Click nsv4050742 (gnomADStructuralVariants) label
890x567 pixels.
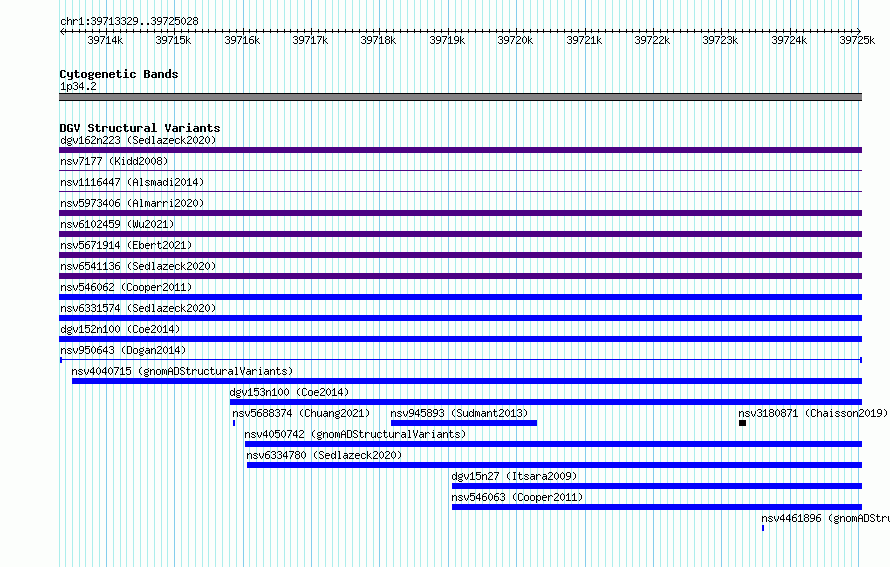pos(355,434)
